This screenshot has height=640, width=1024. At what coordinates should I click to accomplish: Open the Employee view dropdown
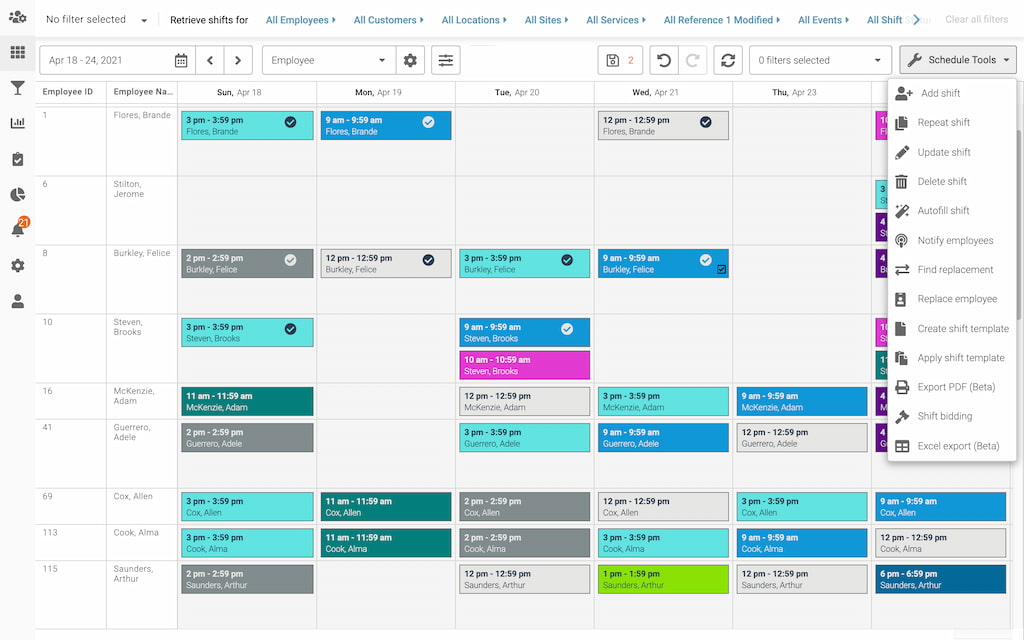pos(328,60)
